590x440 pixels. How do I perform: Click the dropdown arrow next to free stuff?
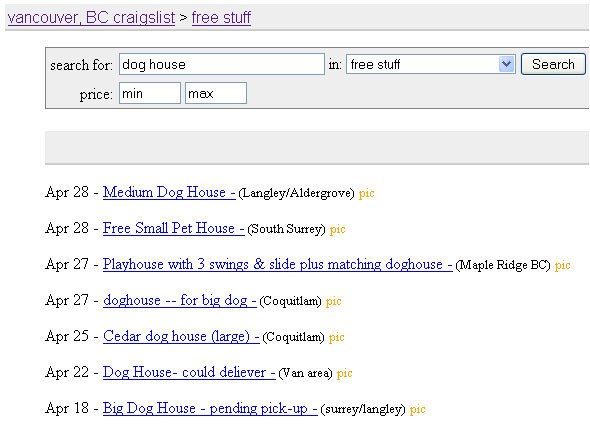[506, 64]
